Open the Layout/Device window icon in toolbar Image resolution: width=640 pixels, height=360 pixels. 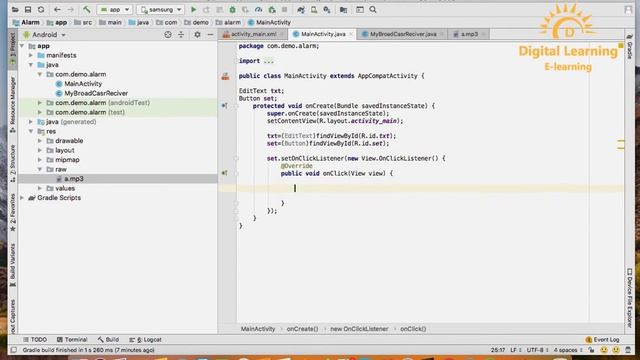360,9
